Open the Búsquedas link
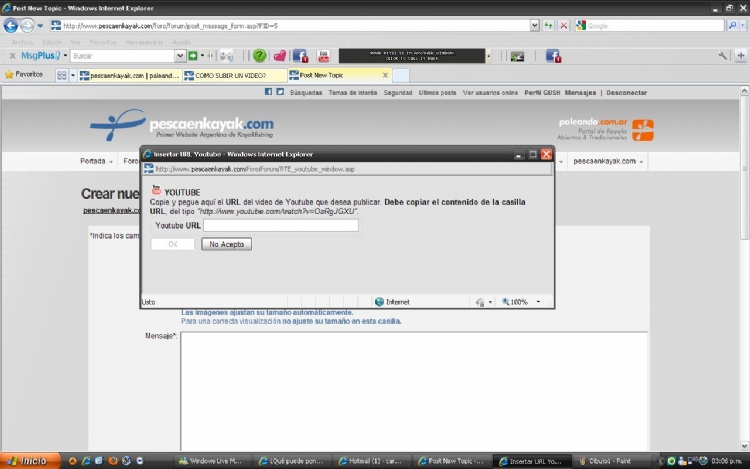This screenshot has height=469, width=750. [306, 93]
